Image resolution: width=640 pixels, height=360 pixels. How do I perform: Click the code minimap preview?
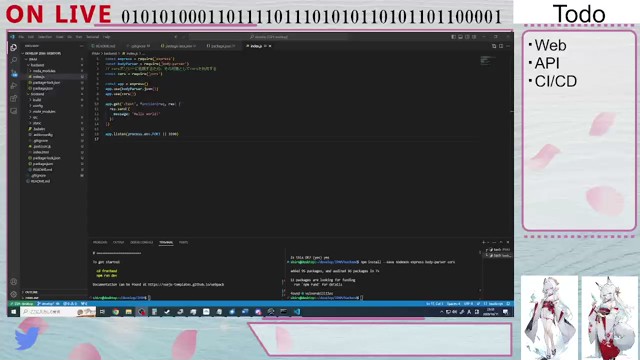487,61
